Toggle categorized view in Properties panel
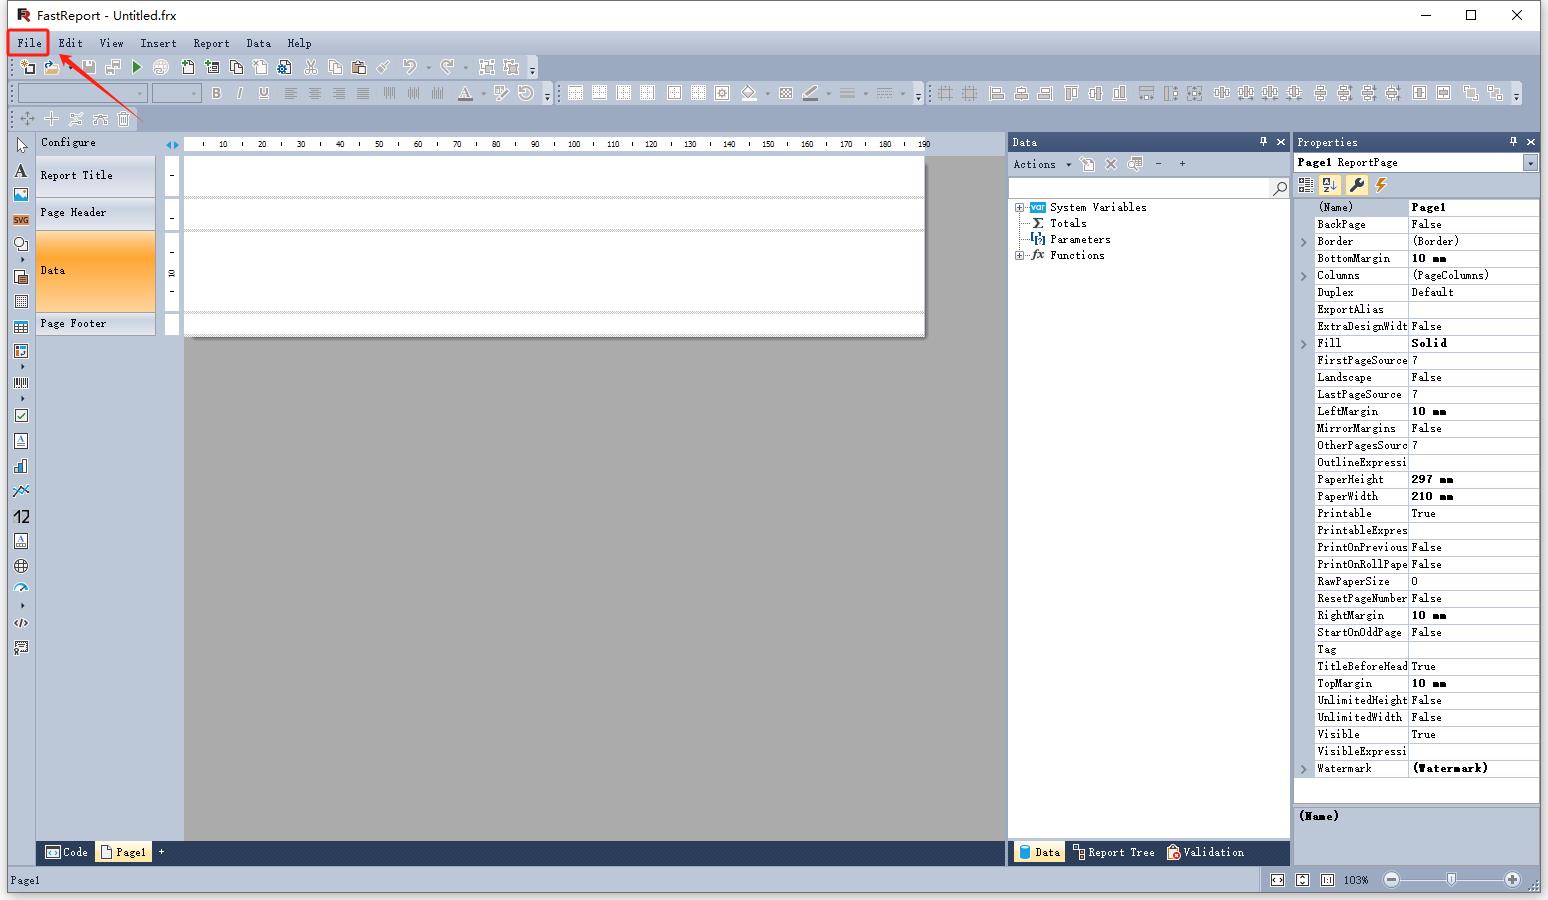Viewport: 1548px width, 900px height. pyautogui.click(x=1306, y=185)
